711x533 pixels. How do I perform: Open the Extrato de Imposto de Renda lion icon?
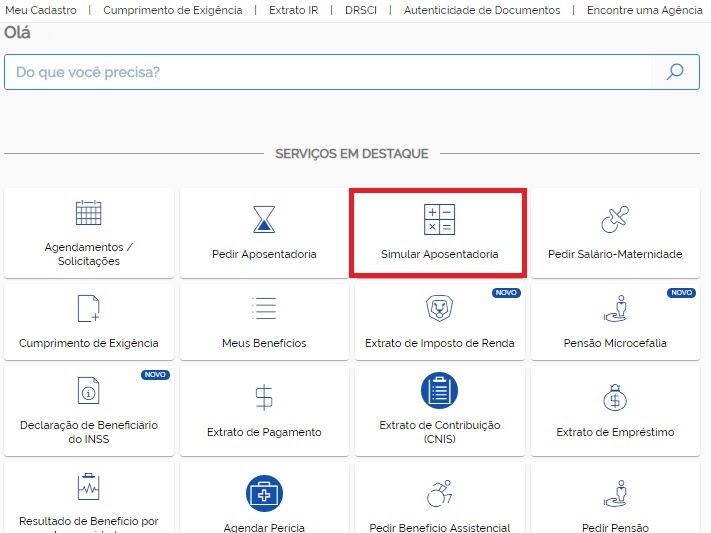439,308
